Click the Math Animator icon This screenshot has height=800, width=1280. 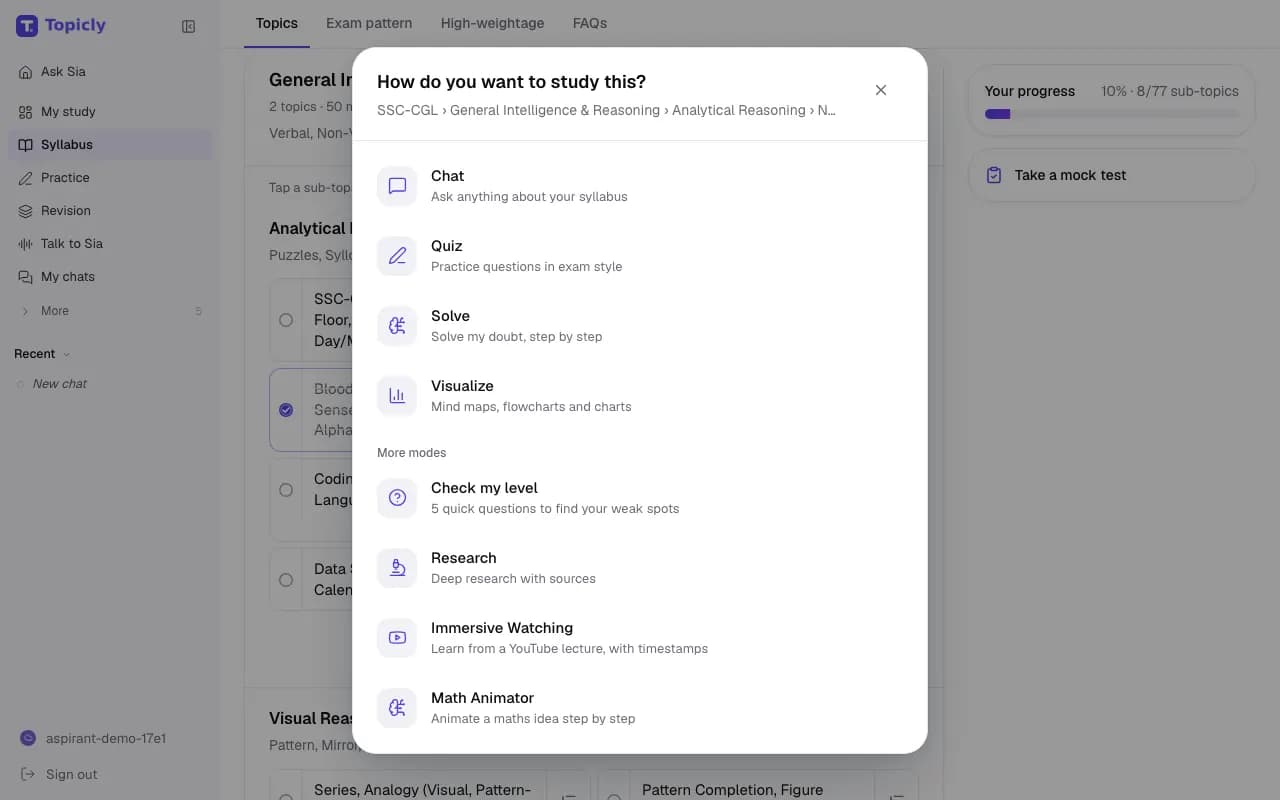397,708
